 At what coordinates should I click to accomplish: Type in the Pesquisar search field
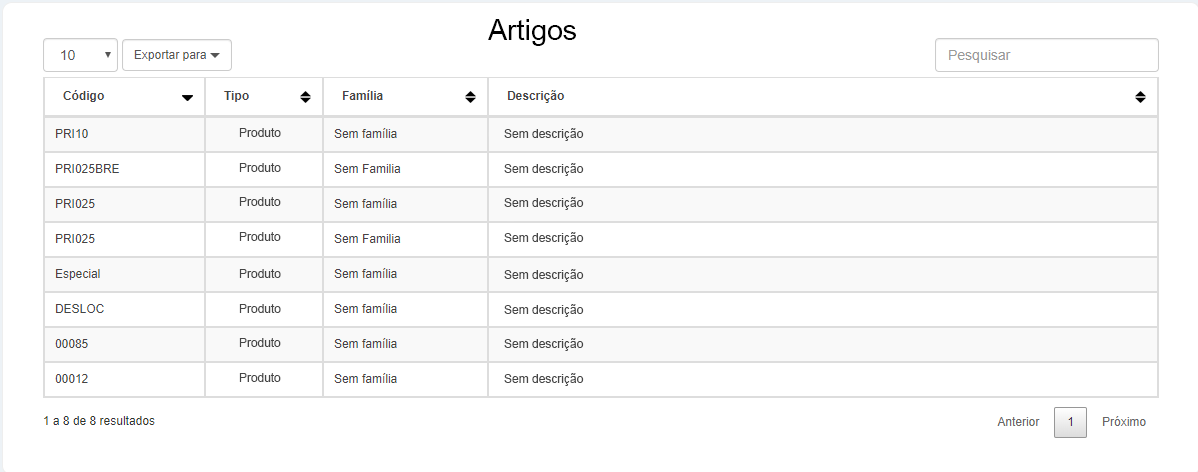[x=1046, y=55]
